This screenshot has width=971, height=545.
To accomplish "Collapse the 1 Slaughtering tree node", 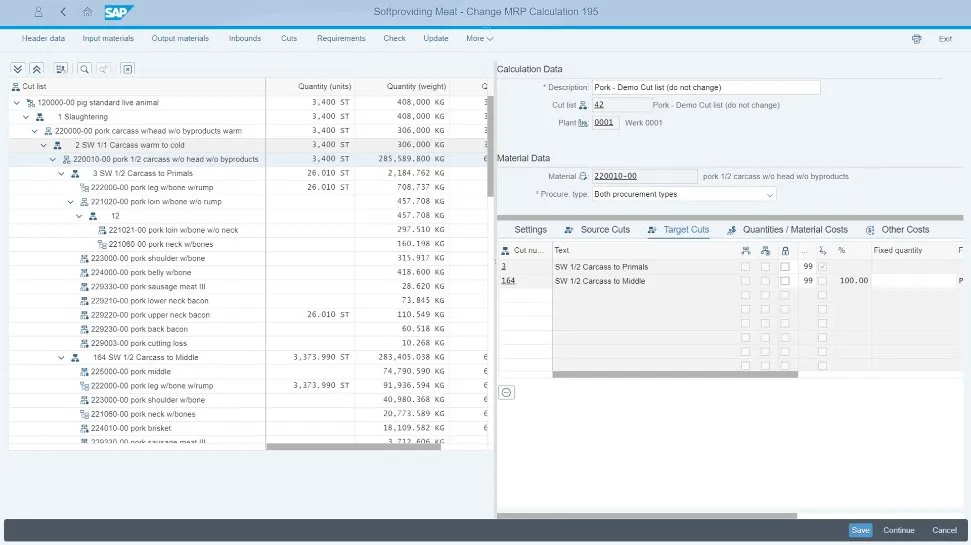I will click(x=25, y=117).
